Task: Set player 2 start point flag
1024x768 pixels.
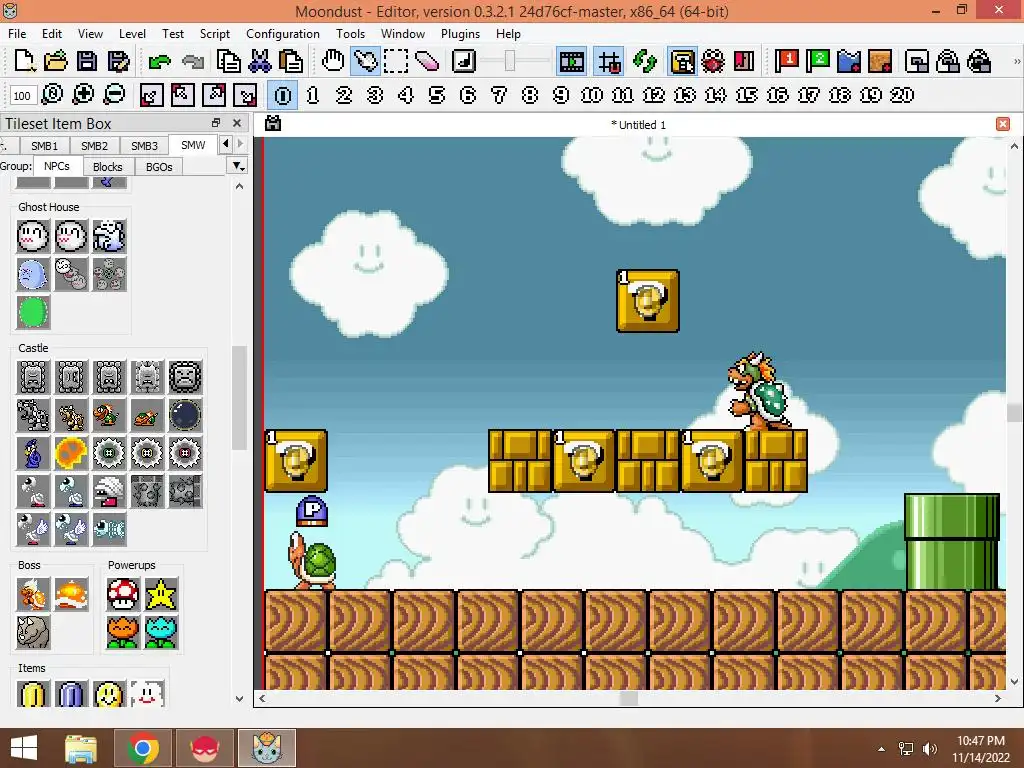Action: (x=817, y=61)
